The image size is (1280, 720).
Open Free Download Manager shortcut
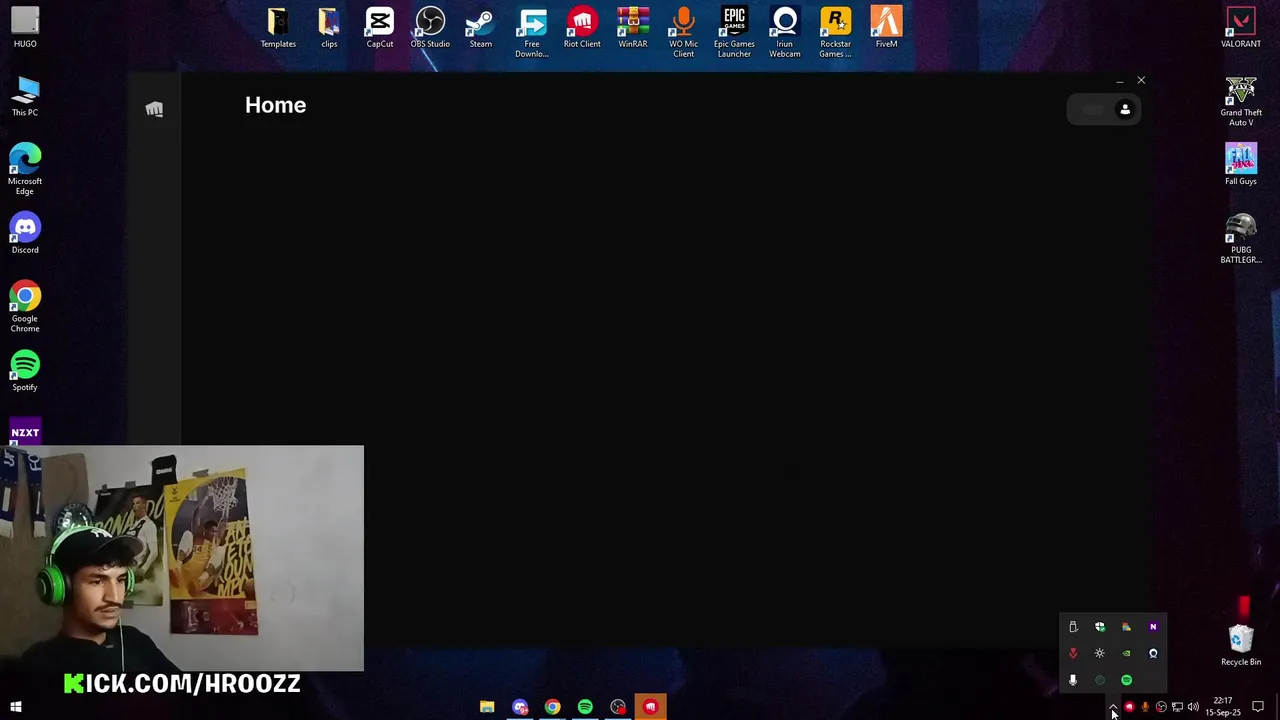[532, 33]
